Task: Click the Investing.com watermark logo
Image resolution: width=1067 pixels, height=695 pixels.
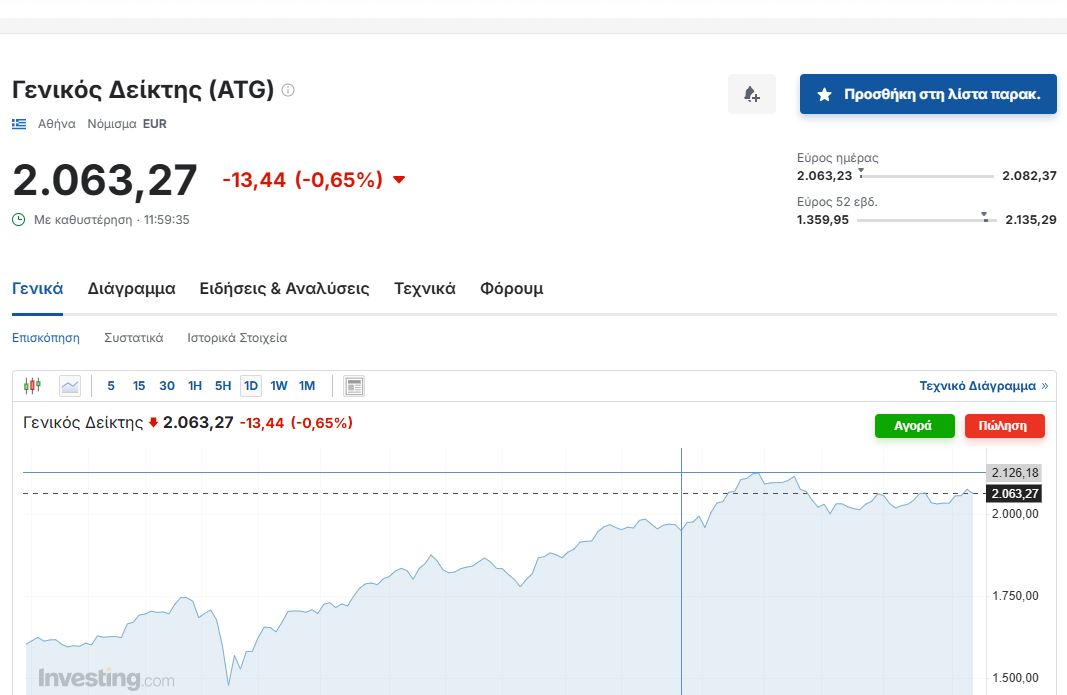Action: point(105,679)
